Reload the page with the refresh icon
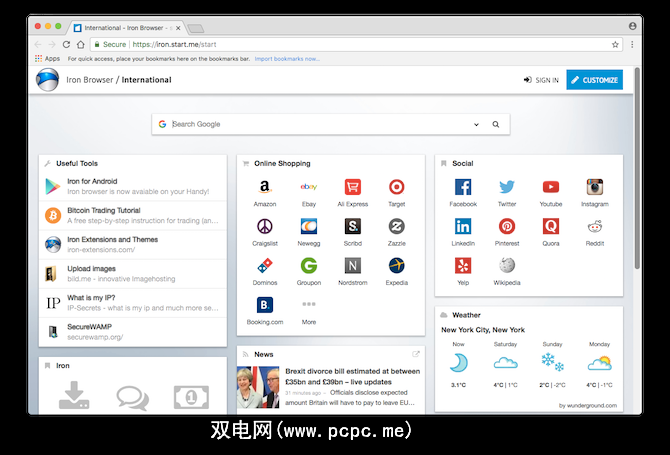The width and height of the screenshot is (670, 455). pyautogui.click(x=66, y=44)
